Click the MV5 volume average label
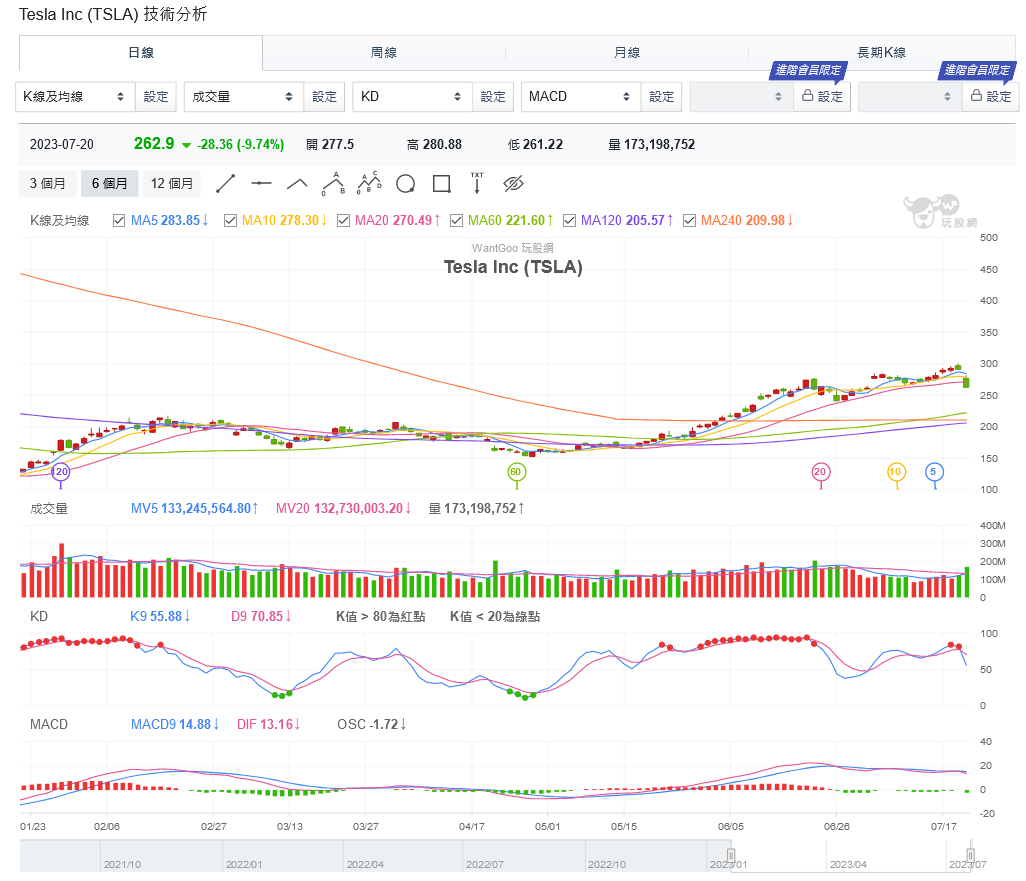This screenshot has width=1026, height=881. pyautogui.click(x=194, y=509)
